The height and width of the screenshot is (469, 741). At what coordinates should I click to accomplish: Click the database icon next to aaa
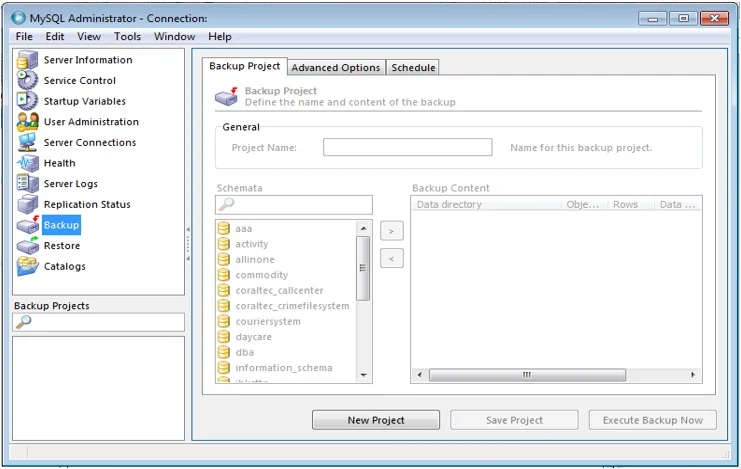click(x=224, y=228)
